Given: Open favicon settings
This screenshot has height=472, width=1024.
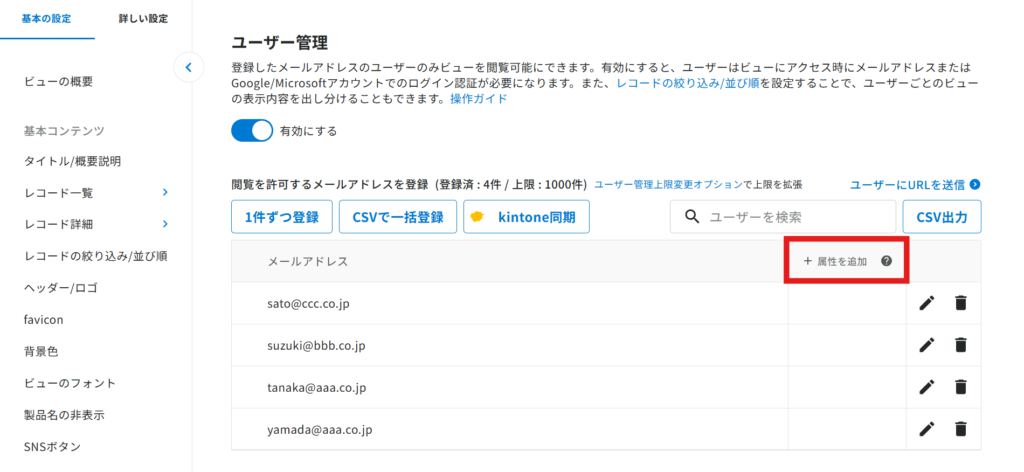Looking at the screenshot, I should point(43,319).
